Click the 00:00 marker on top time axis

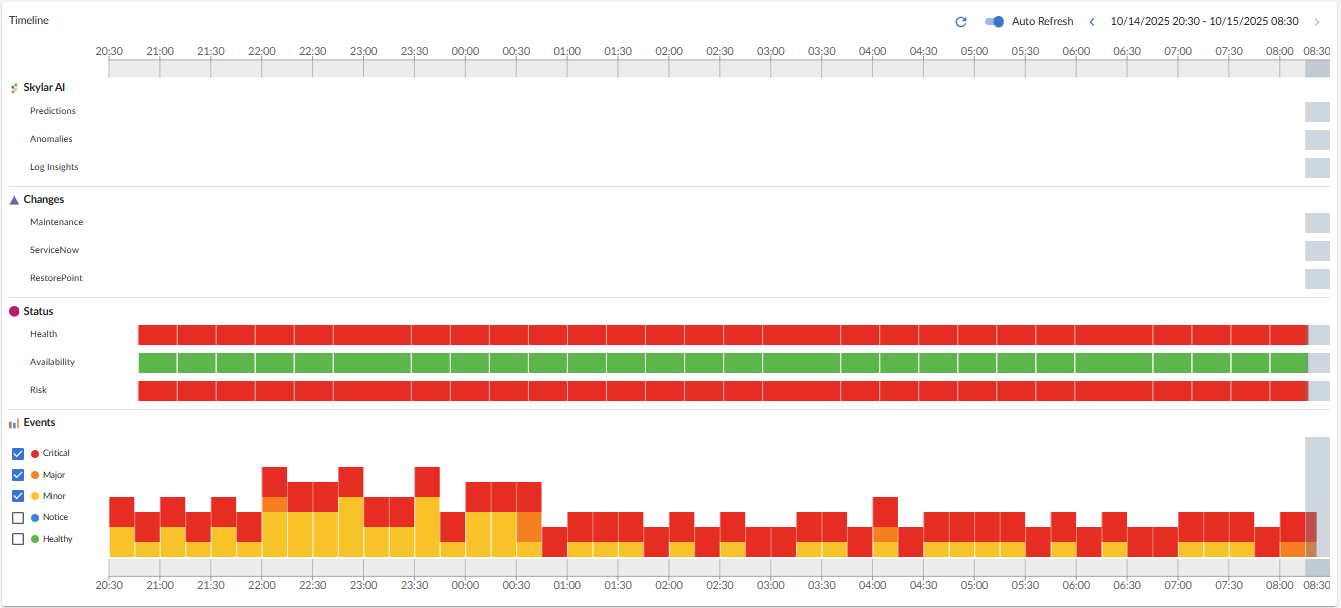click(465, 51)
